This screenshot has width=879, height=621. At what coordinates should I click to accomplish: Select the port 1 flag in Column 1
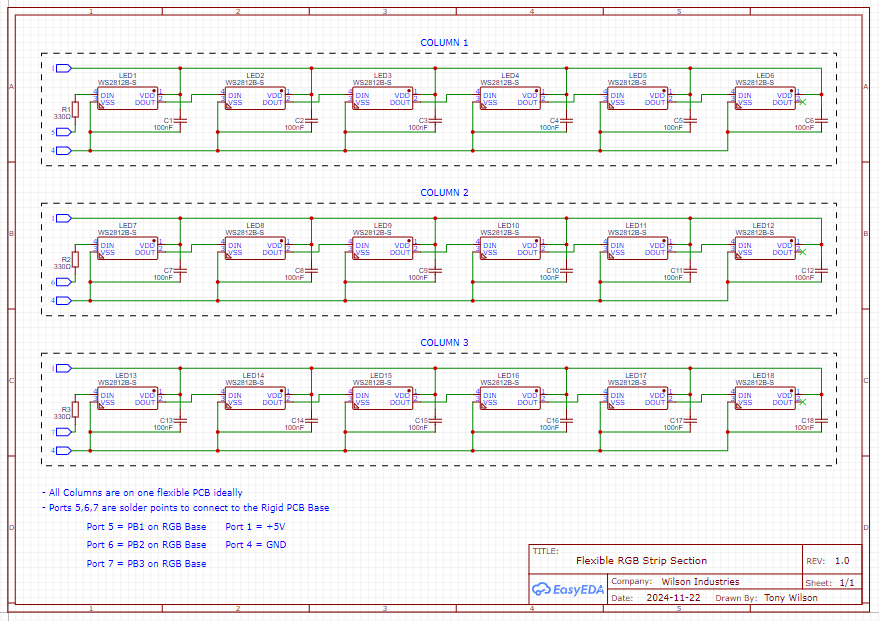(x=63, y=68)
